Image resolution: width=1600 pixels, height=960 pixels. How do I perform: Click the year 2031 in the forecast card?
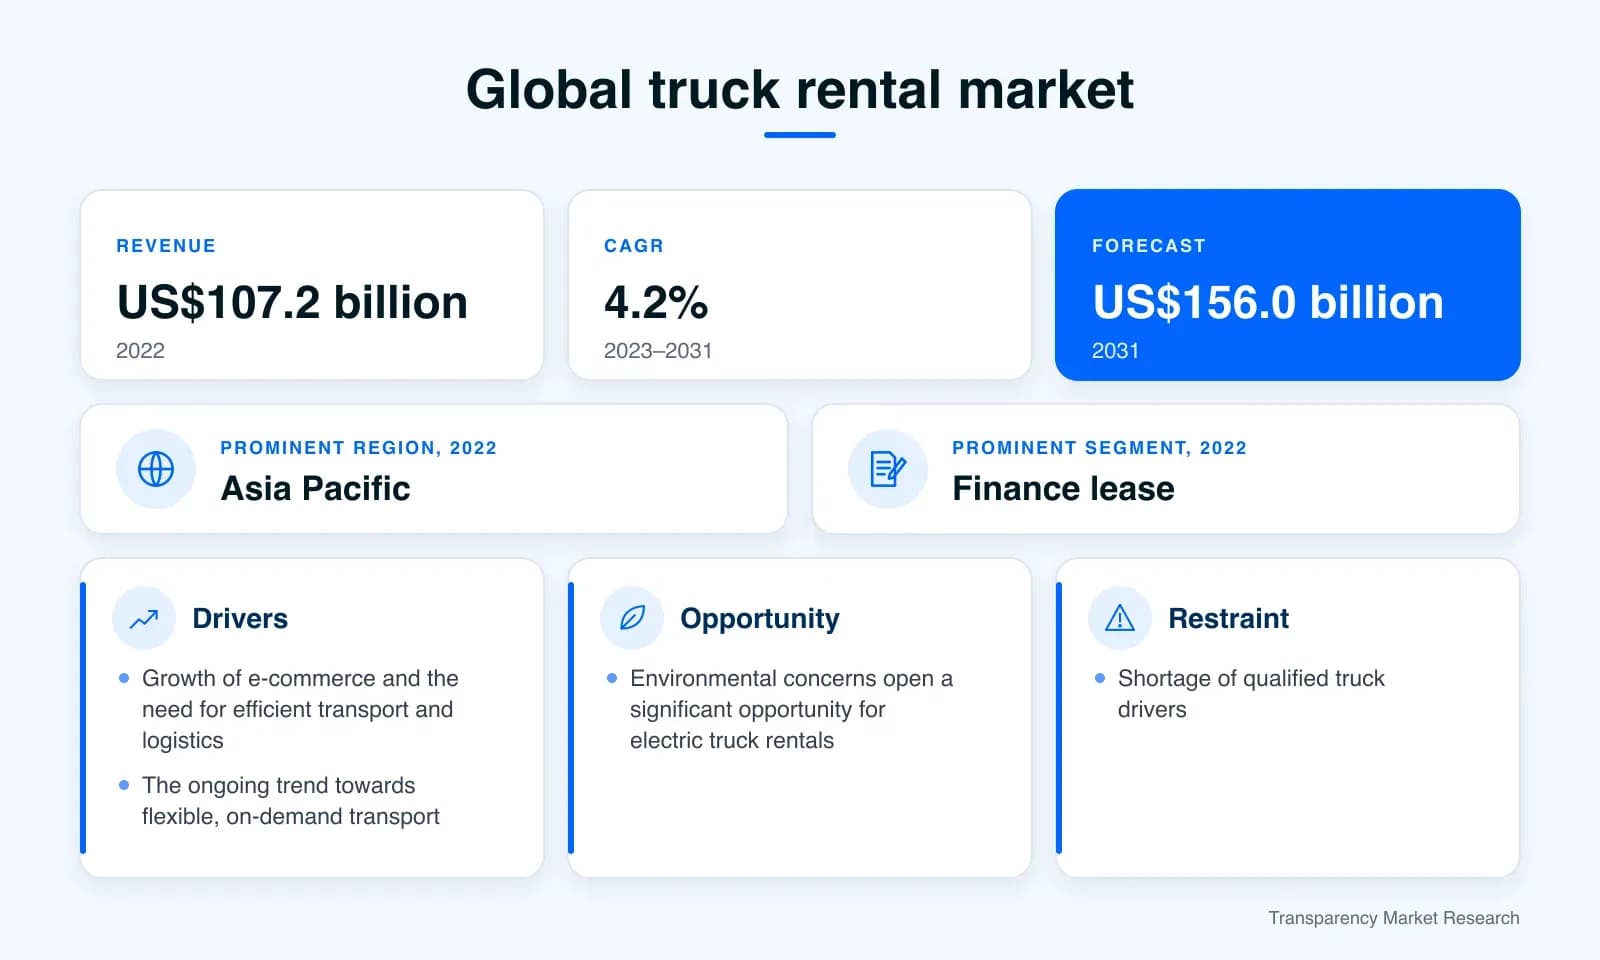1115,351
